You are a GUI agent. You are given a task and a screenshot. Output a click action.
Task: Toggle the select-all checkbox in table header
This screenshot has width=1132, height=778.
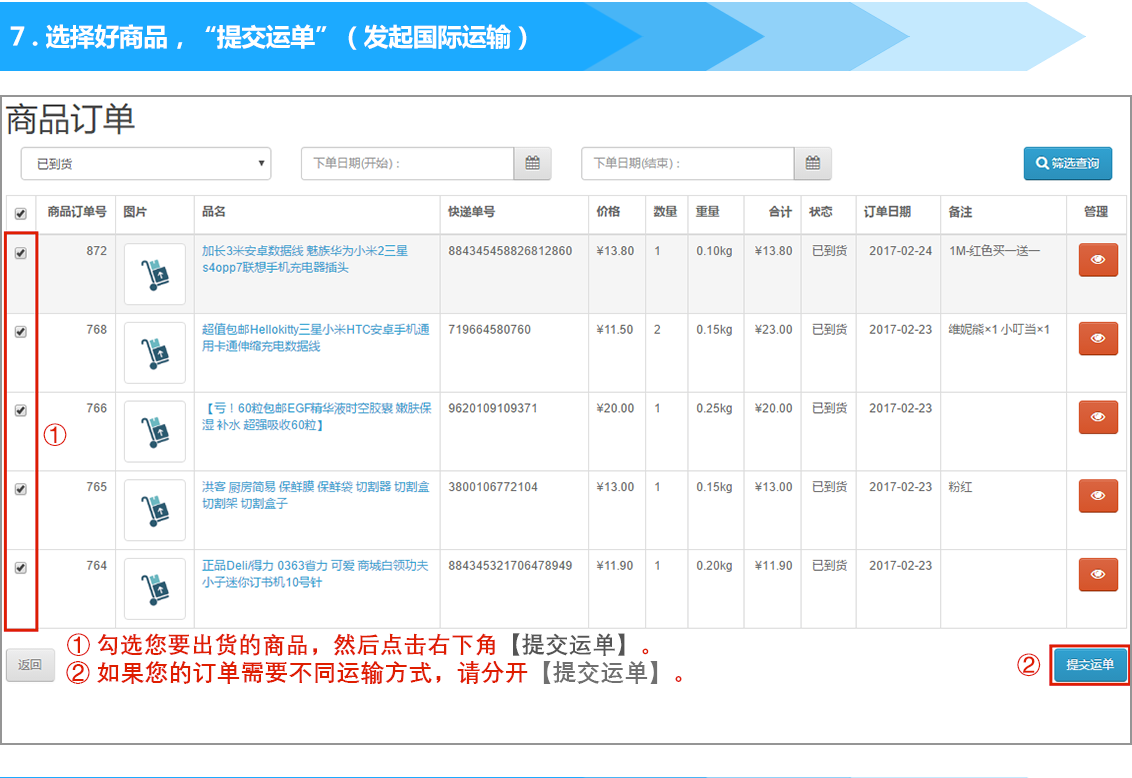tap(21, 214)
